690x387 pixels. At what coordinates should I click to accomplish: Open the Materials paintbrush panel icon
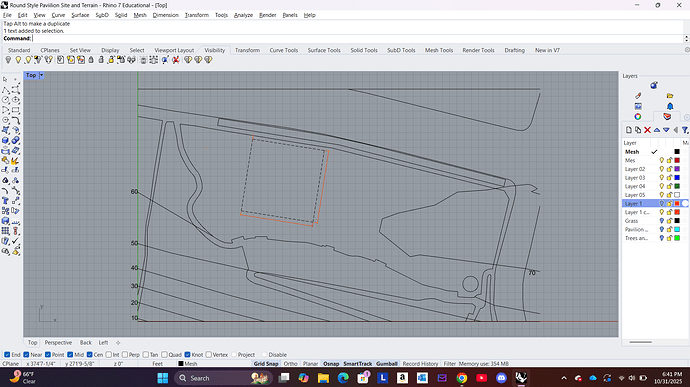coord(638,96)
